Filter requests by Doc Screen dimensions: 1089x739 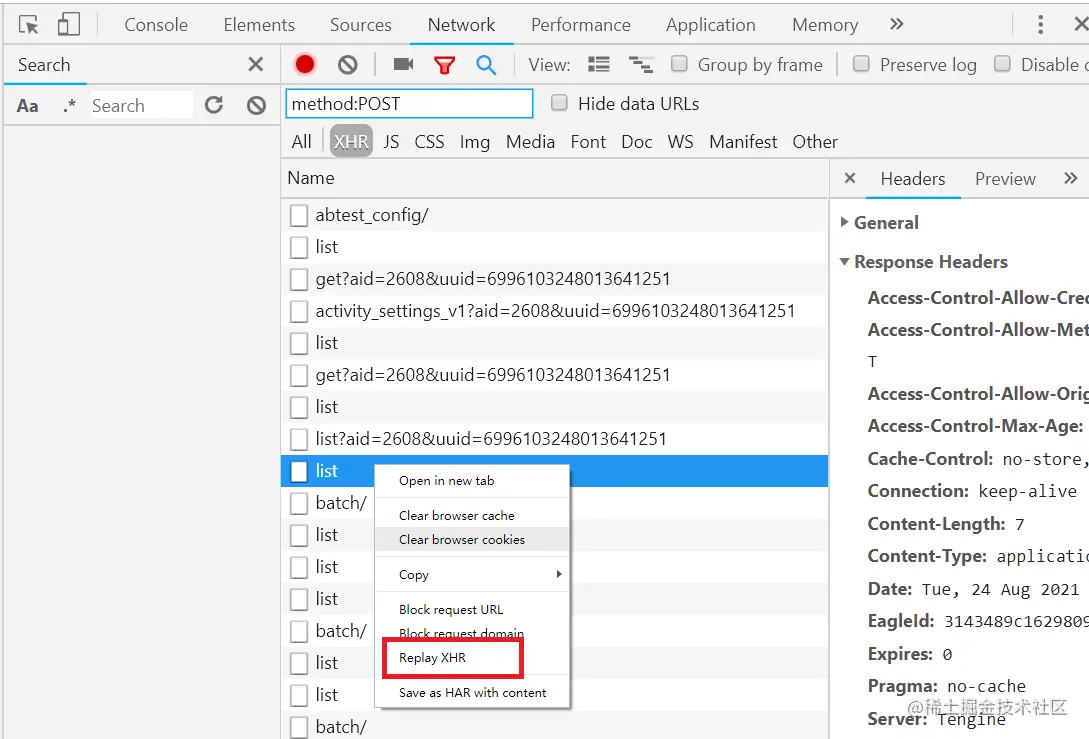coord(636,142)
